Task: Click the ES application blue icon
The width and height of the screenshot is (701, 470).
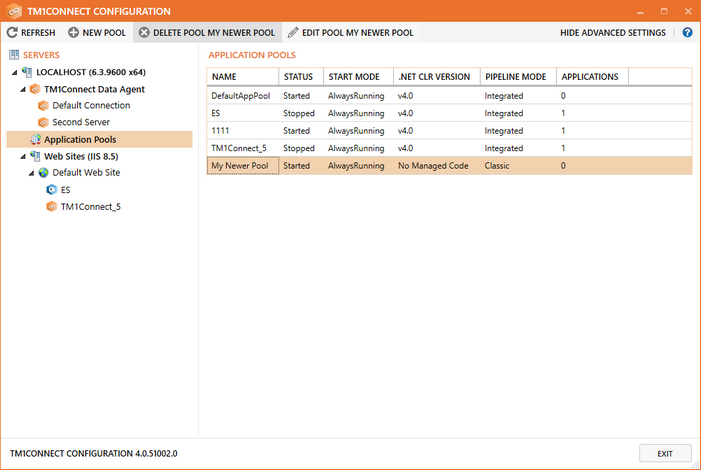Action: point(52,190)
